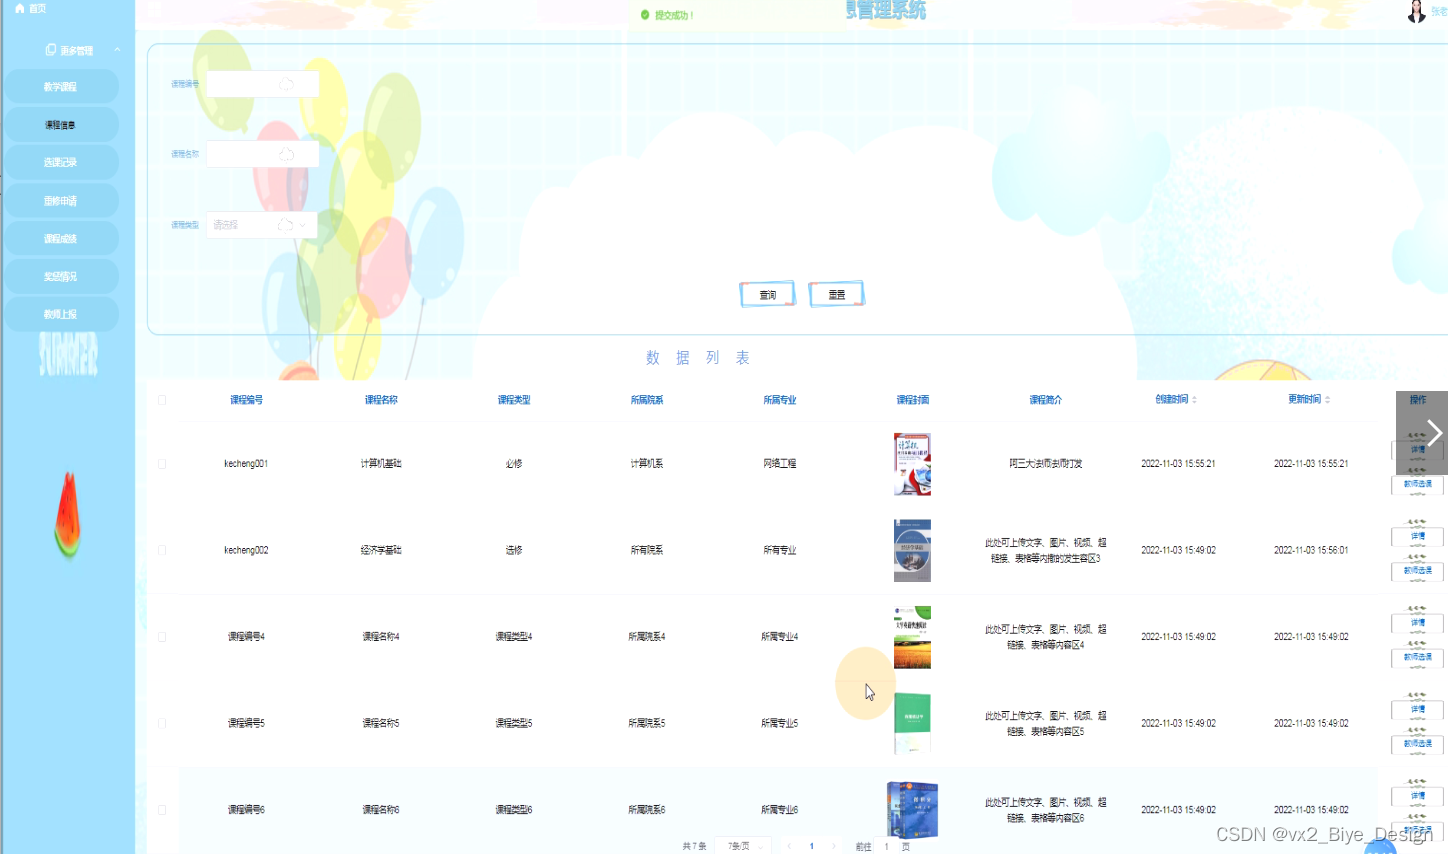
Task: Click the 课程封面 column header
Action: tap(912, 400)
